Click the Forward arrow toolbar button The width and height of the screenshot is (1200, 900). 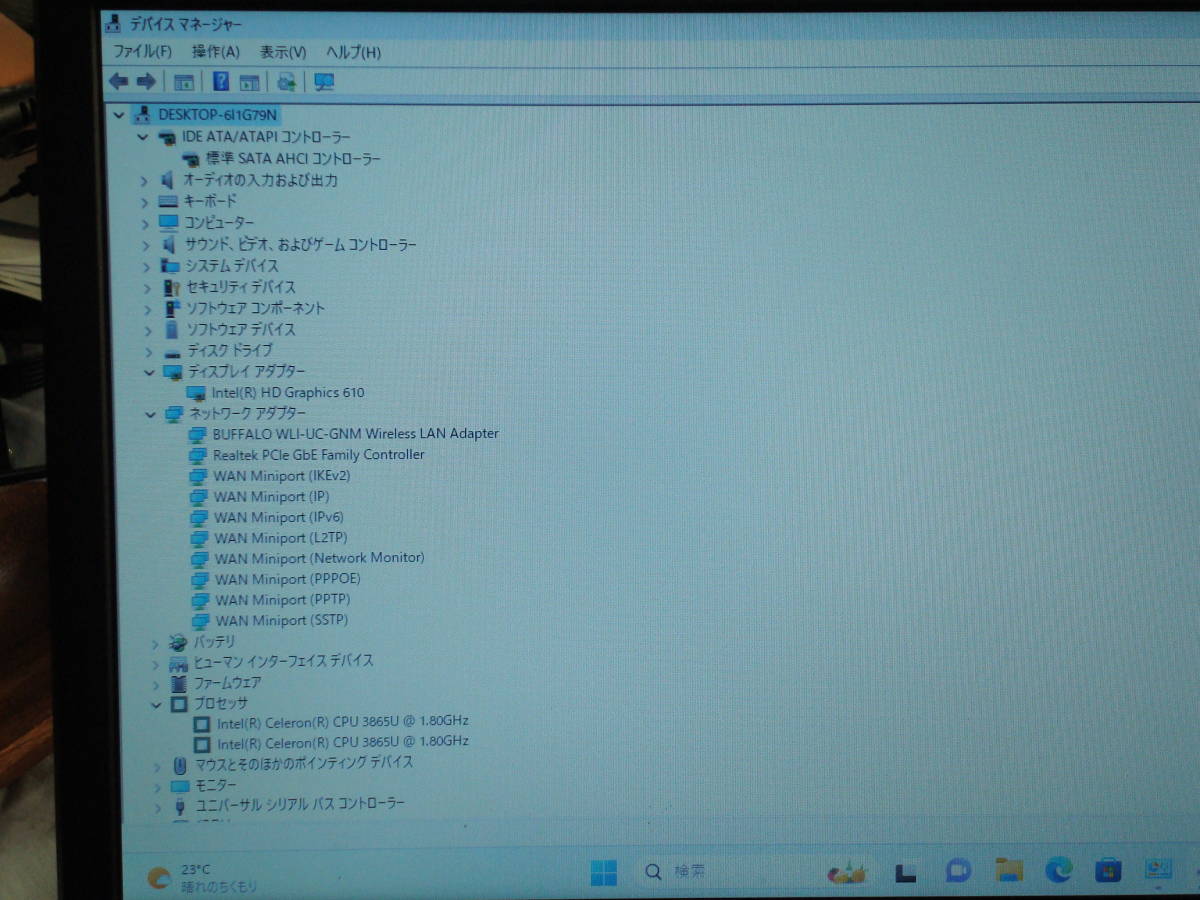pos(146,82)
